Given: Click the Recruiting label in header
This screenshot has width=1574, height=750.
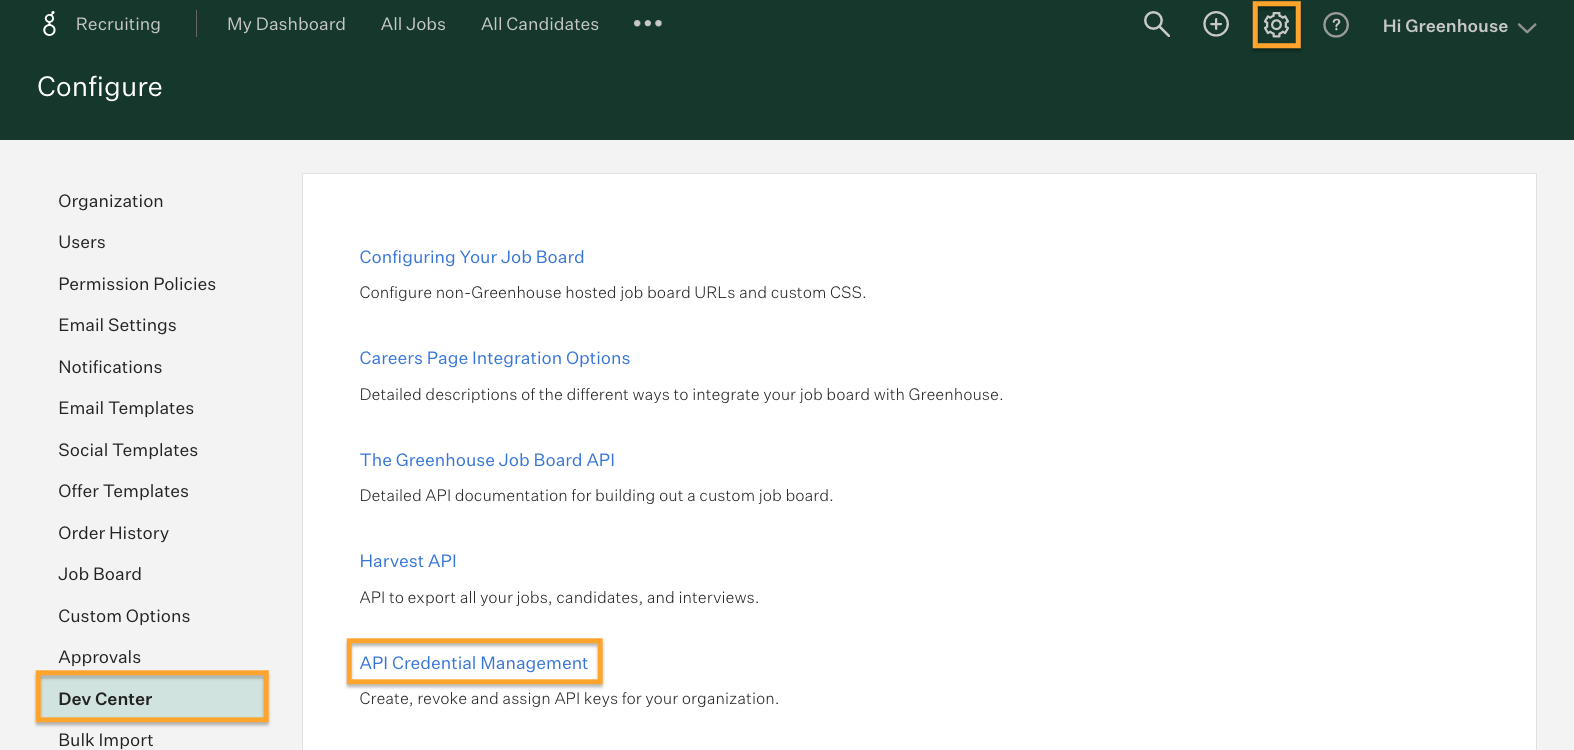Looking at the screenshot, I should pos(118,24).
